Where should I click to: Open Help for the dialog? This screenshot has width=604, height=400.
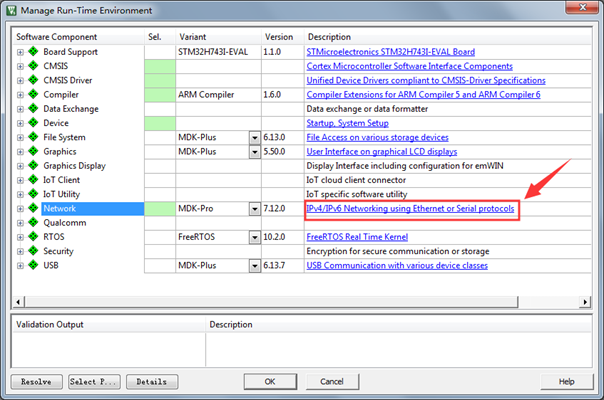pos(567,382)
